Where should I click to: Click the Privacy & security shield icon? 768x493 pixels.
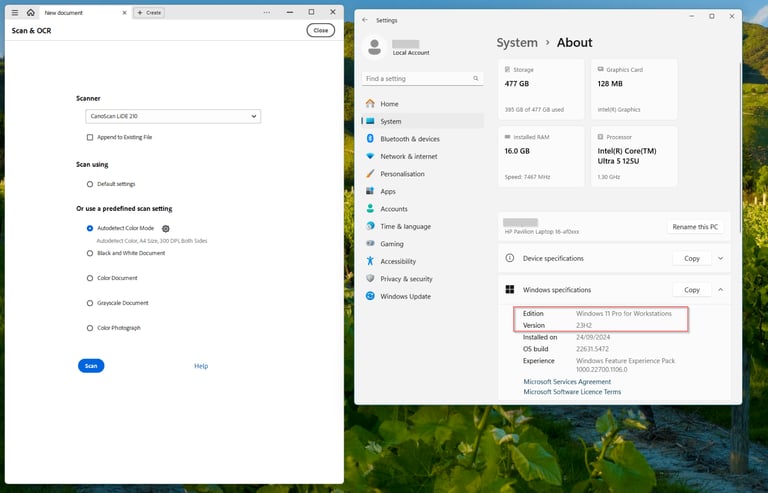(x=370, y=279)
